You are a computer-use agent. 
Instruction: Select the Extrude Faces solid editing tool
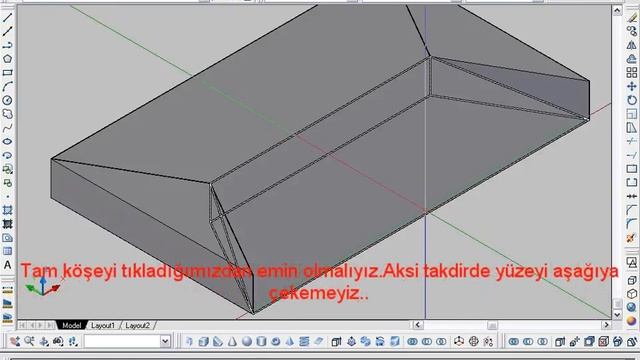(560, 341)
